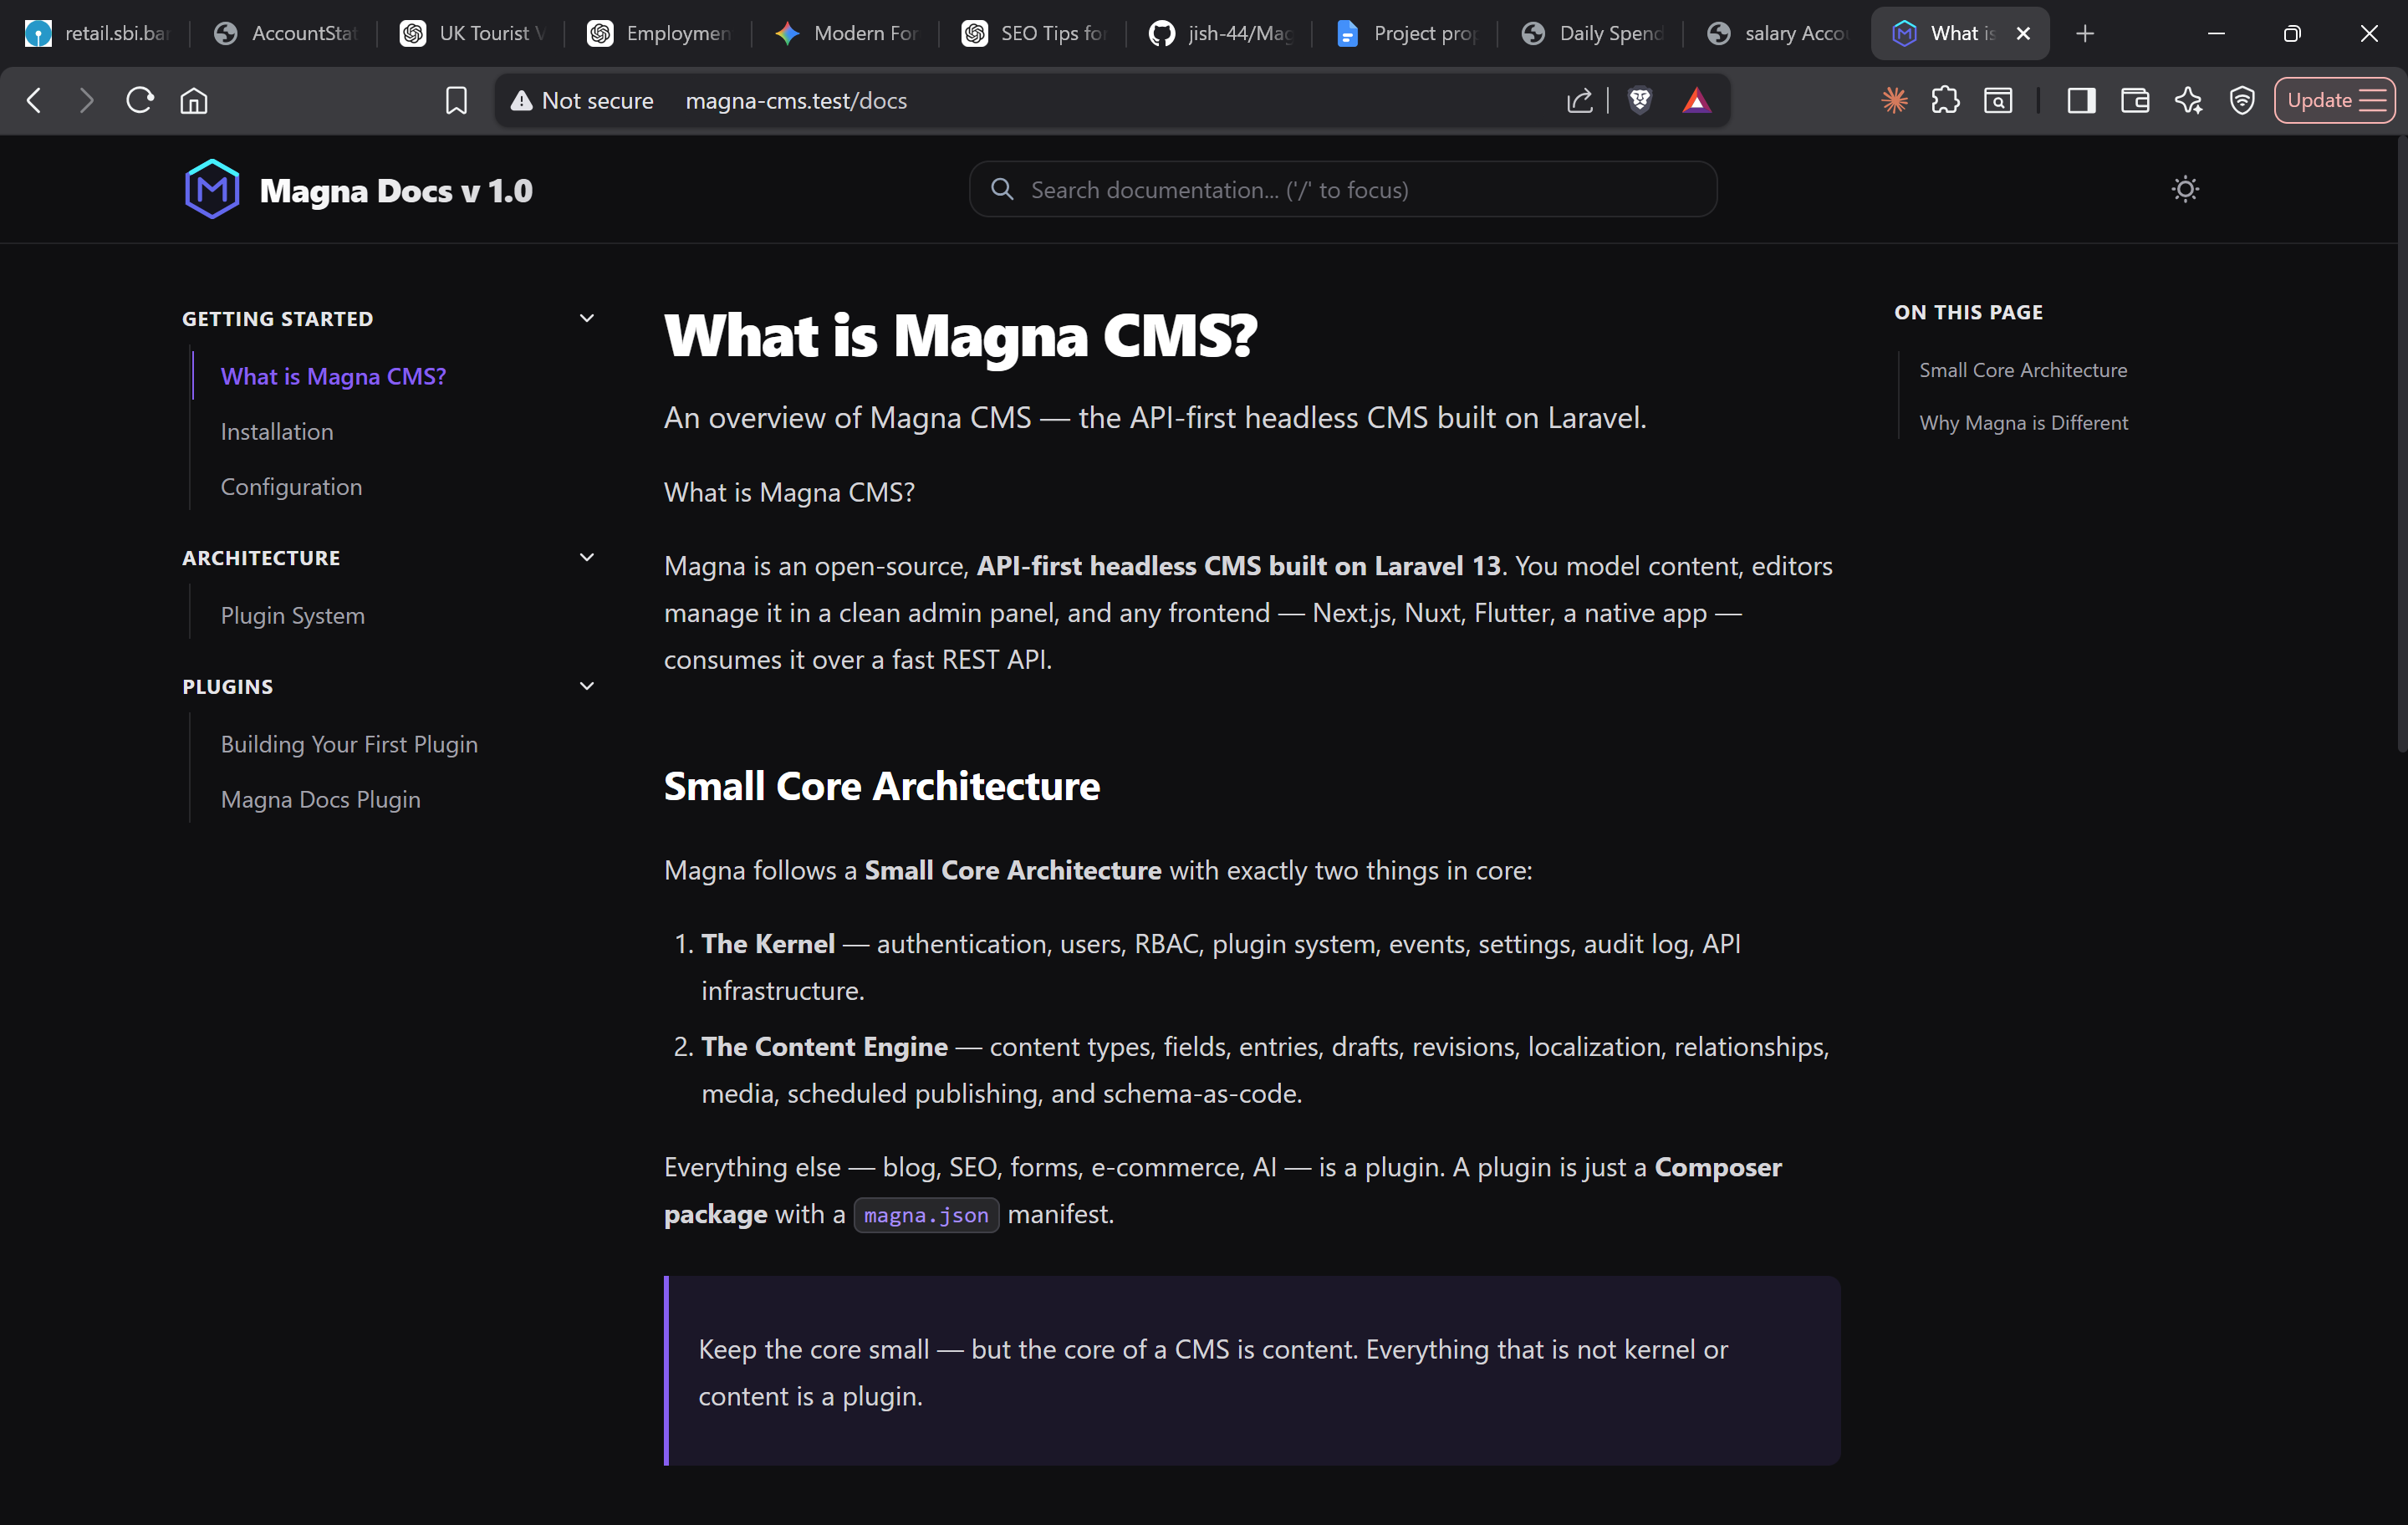Open Brave Shields lion icon
The image size is (2408, 1525).
tap(1640, 101)
